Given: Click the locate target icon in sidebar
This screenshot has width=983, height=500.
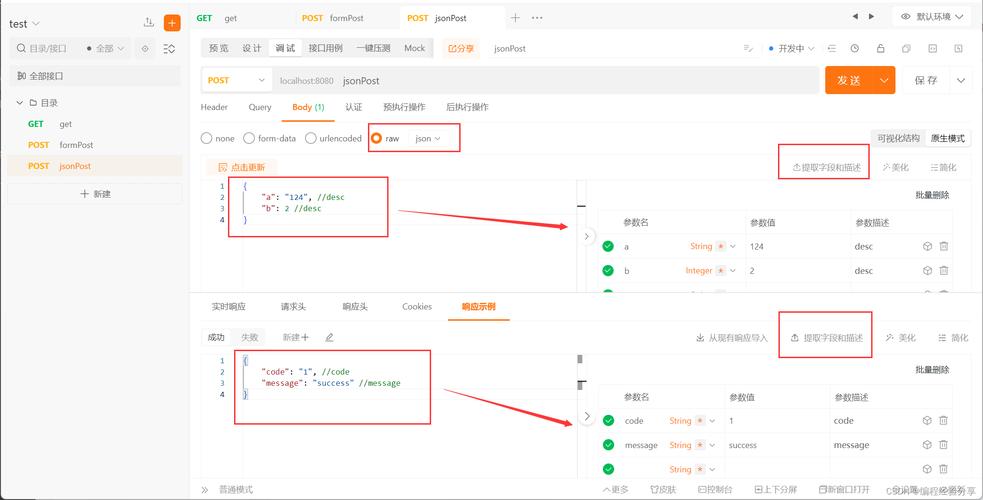Looking at the screenshot, I should pos(145,48).
